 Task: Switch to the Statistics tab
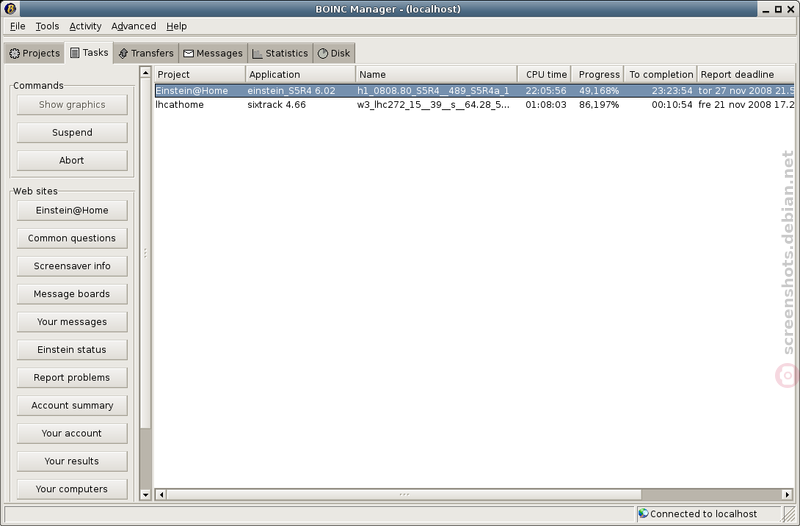(x=280, y=53)
